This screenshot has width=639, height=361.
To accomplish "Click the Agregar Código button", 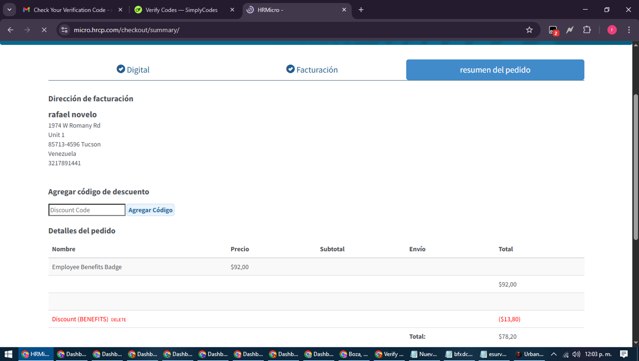I will coord(150,210).
